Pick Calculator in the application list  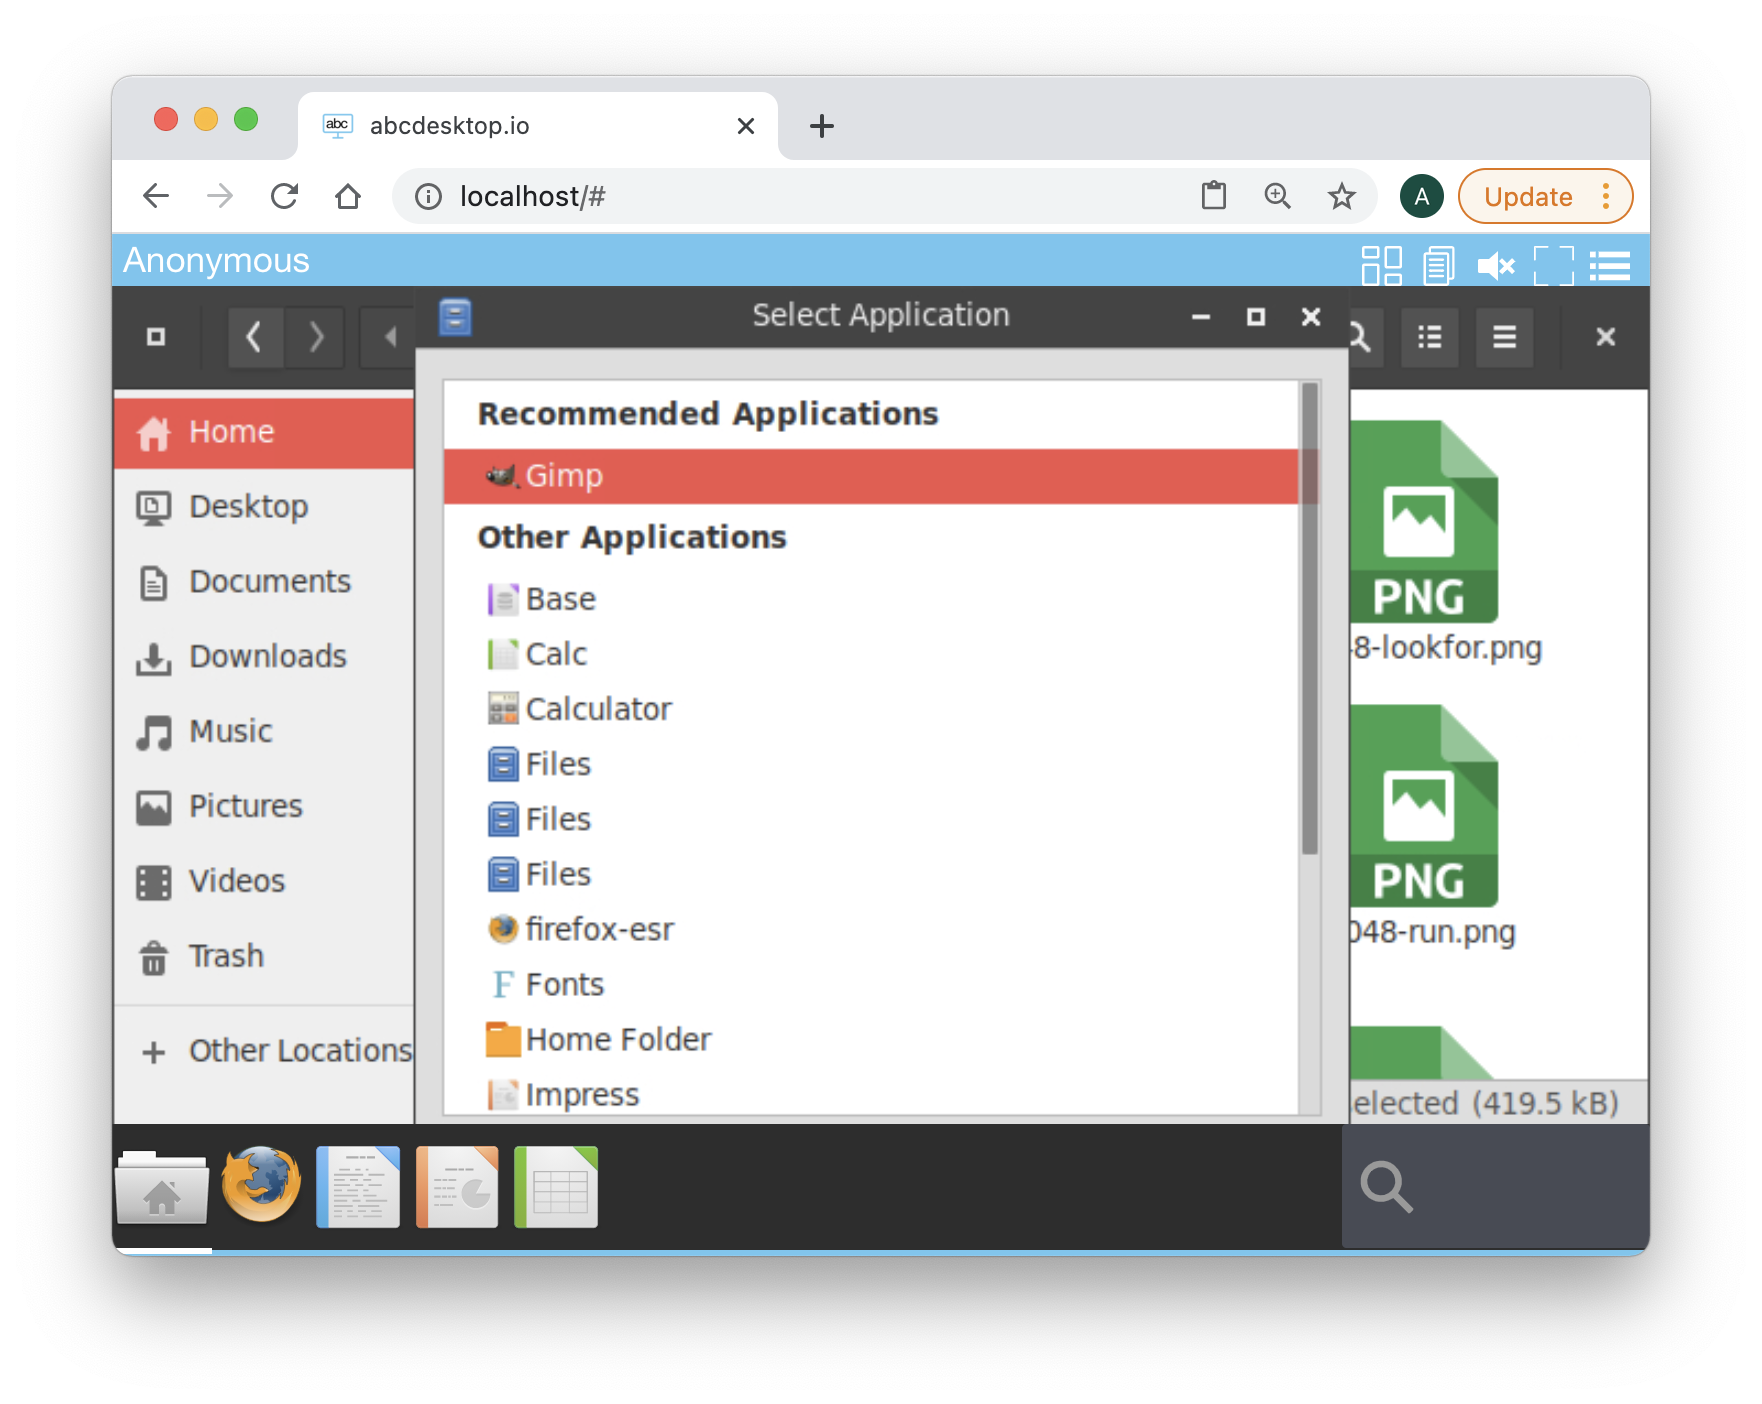(x=871, y=709)
